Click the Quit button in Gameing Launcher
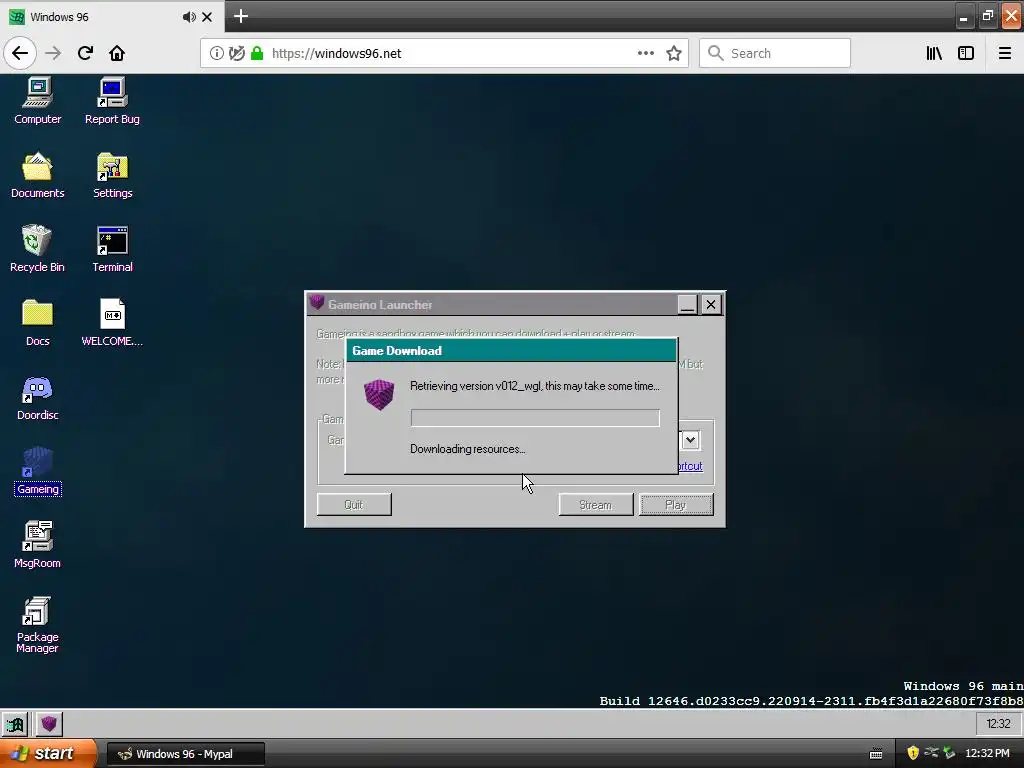This screenshot has width=1024, height=768. (x=354, y=504)
